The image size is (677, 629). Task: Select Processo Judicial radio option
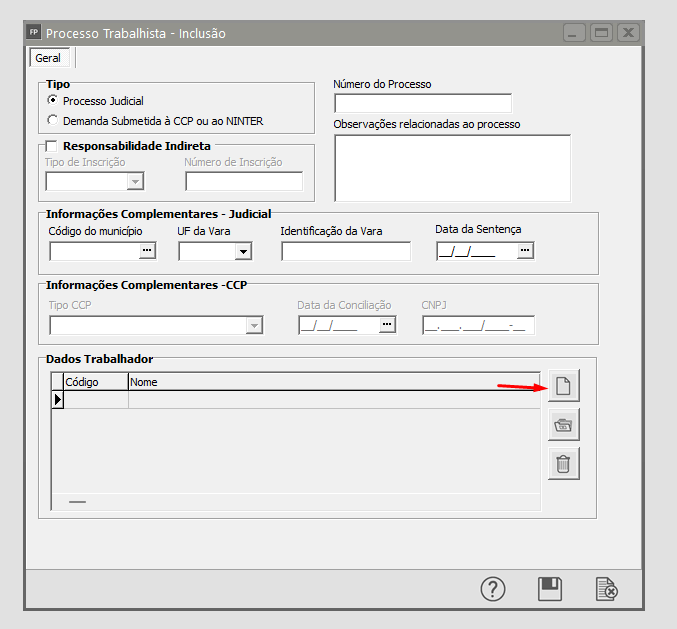(x=53, y=101)
